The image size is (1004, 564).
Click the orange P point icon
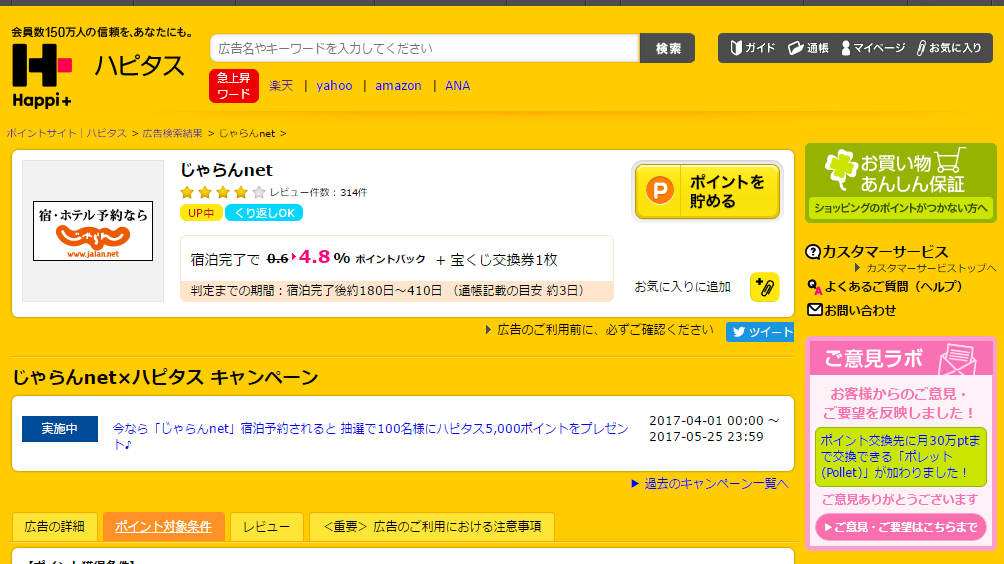[660, 191]
